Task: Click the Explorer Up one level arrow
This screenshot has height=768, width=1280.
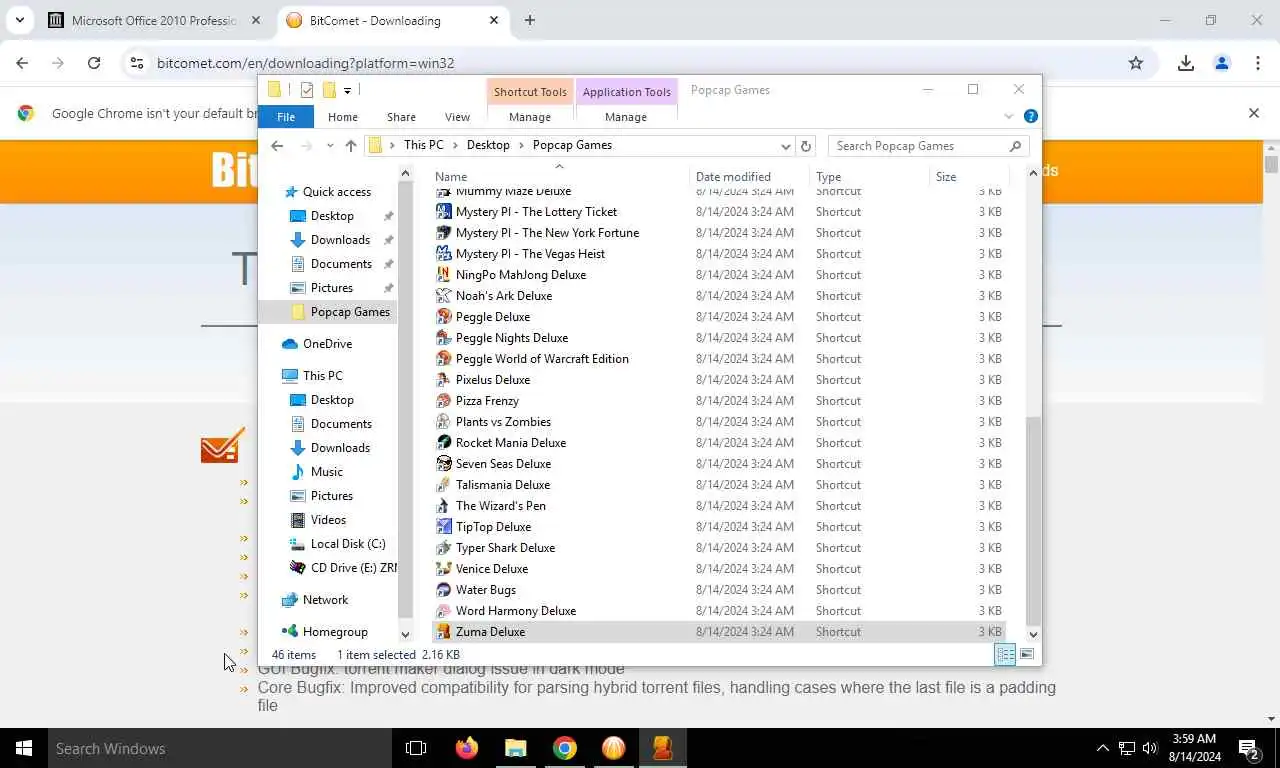Action: point(350,146)
